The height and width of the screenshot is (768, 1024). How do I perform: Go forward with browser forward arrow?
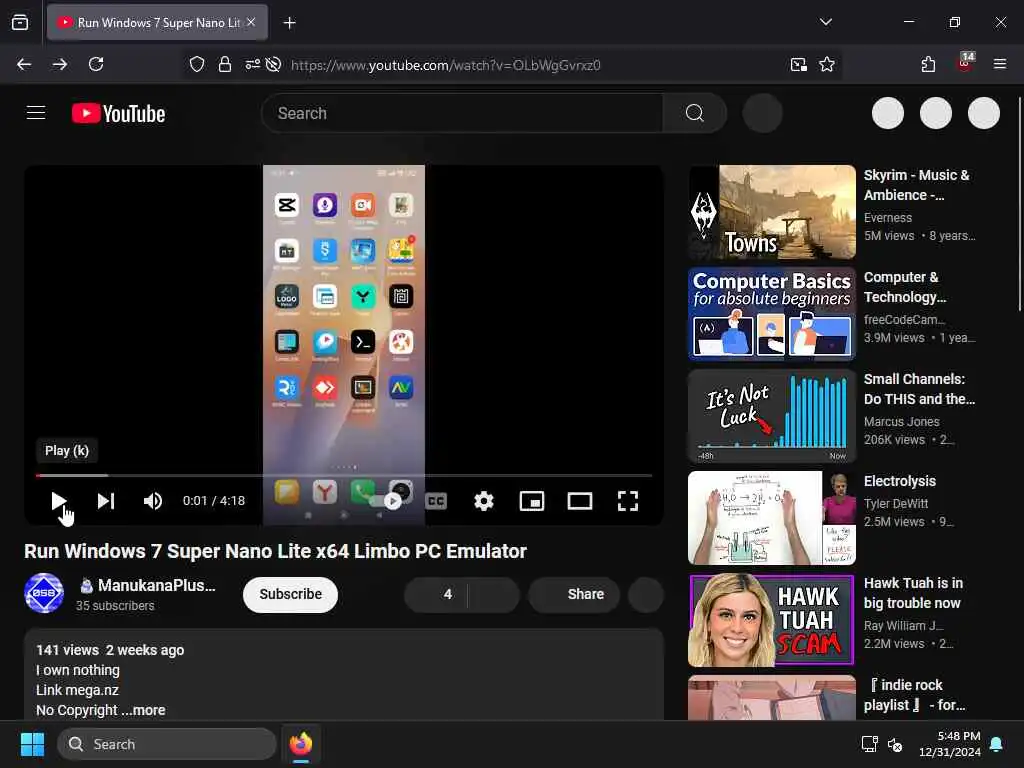(x=60, y=64)
